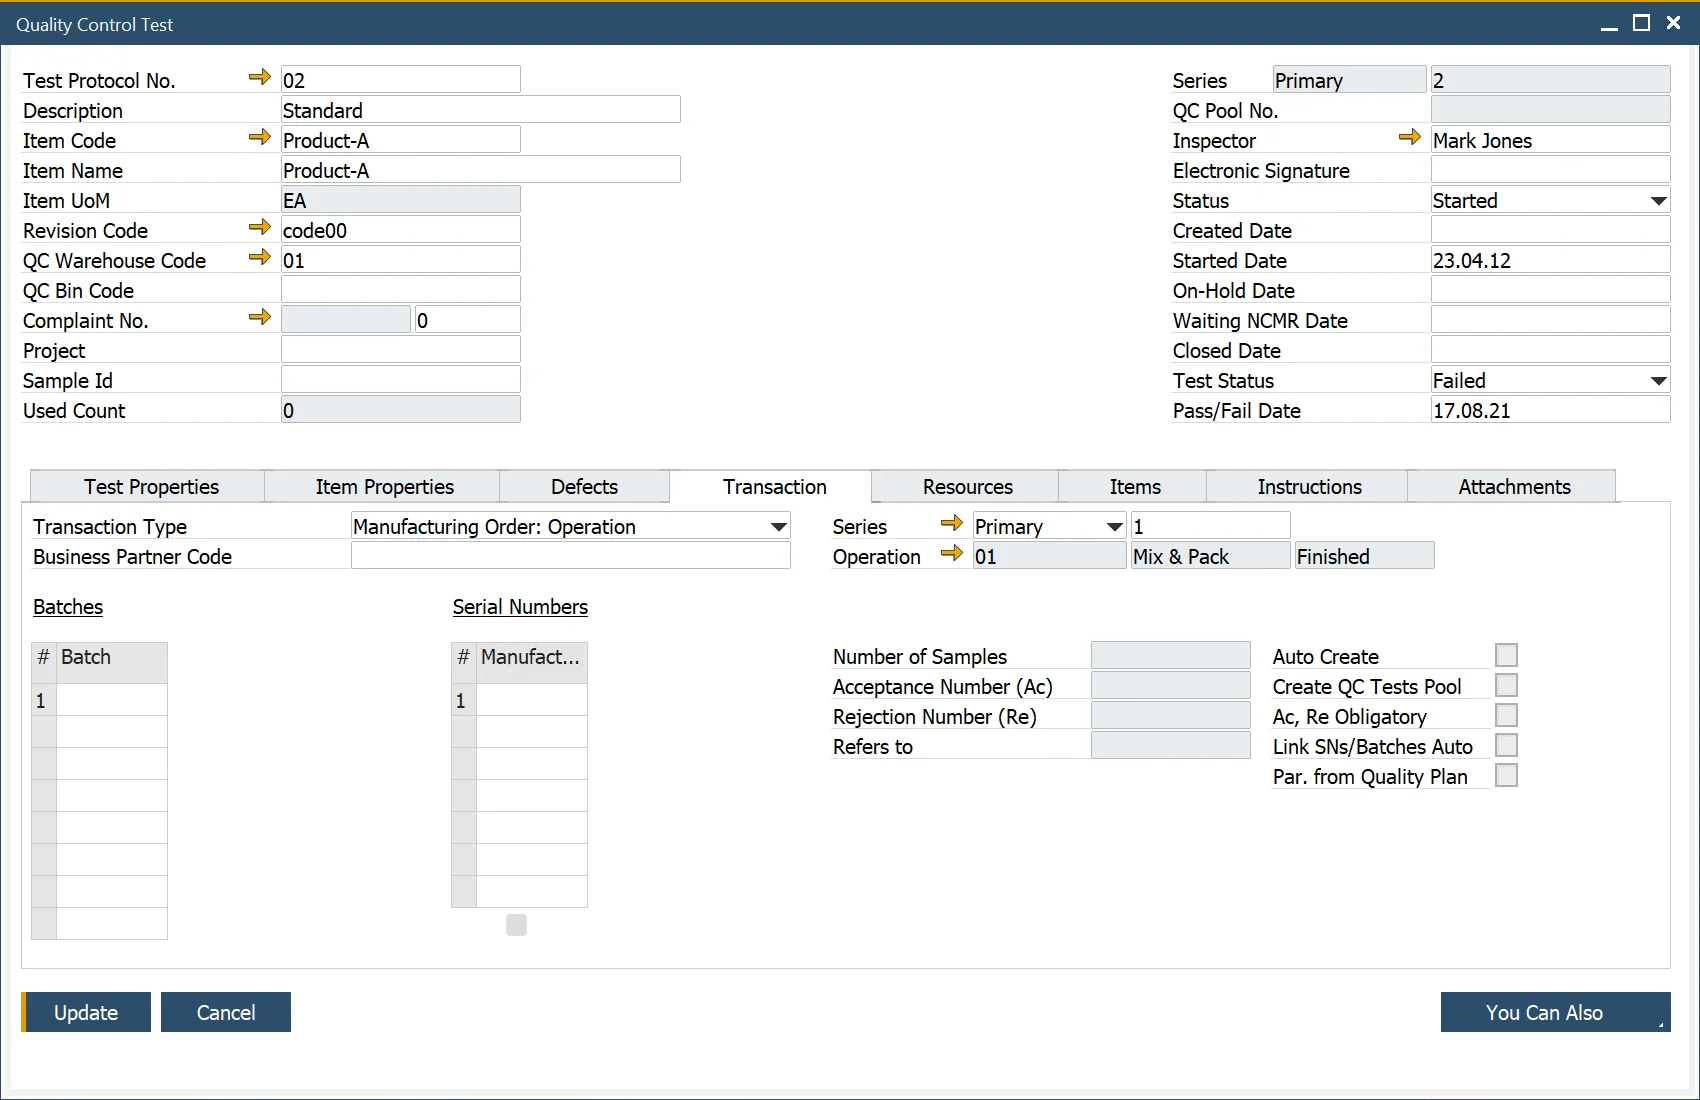Follow the QC Warehouse Code link arrow
Screen dimensions: 1700x1100
click(259, 257)
